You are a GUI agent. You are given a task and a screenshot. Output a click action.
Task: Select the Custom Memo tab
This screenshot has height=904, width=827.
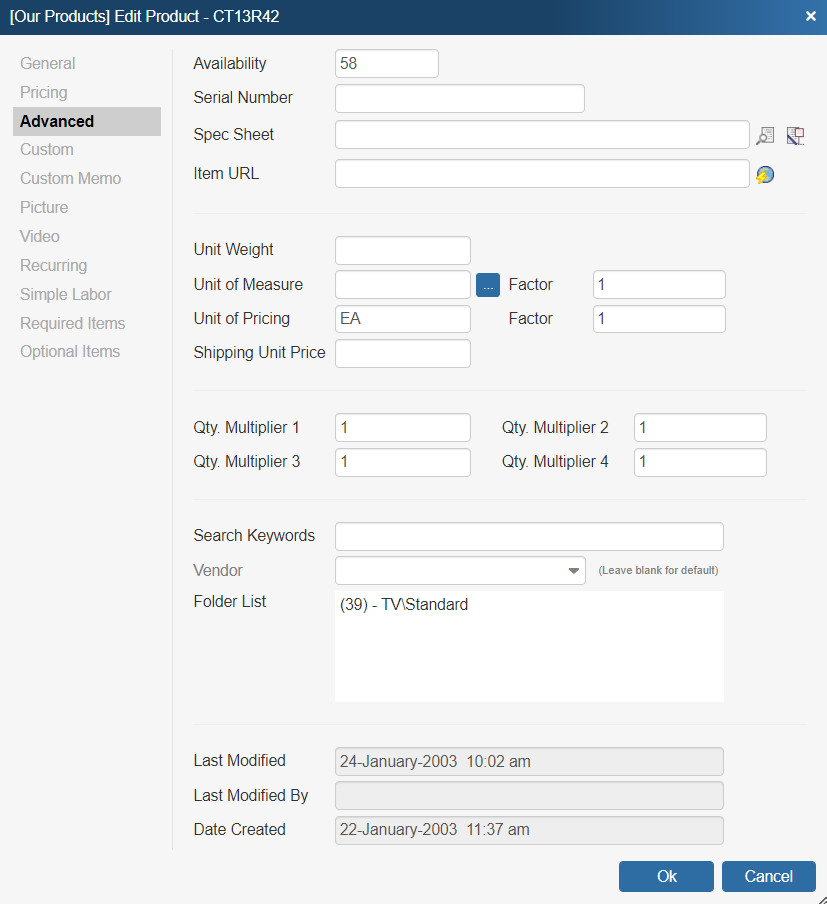[x=70, y=178]
